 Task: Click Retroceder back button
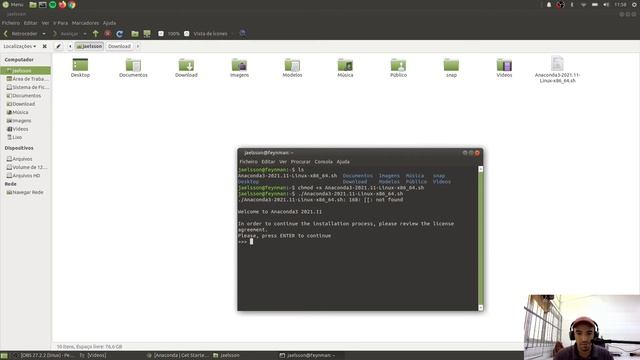(20, 34)
